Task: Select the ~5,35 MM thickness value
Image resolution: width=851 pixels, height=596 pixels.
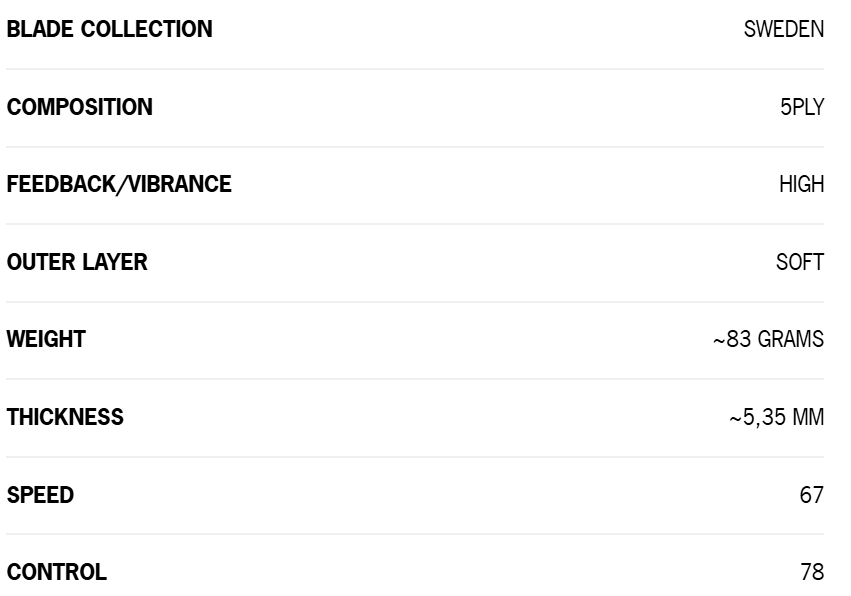Action: (x=777, y=417)
